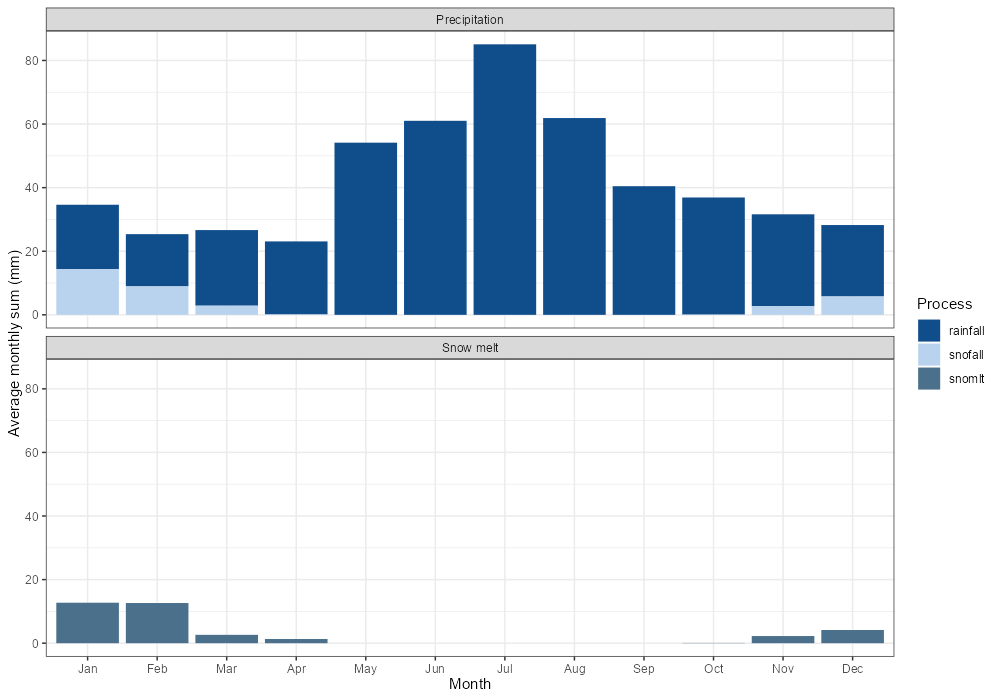
Task: Click the "Process" legend title
Action: [944, 304]
